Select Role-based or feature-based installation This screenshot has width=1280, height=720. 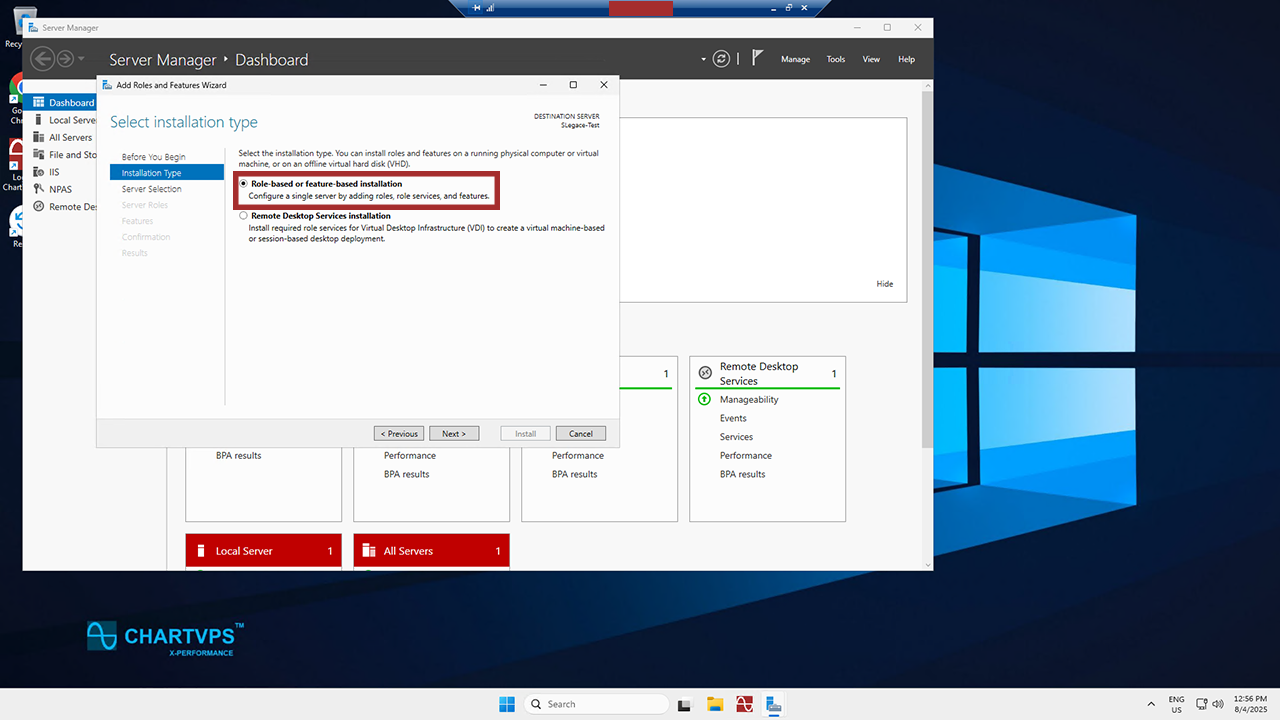pyautogui.click(x=244, y=184)
